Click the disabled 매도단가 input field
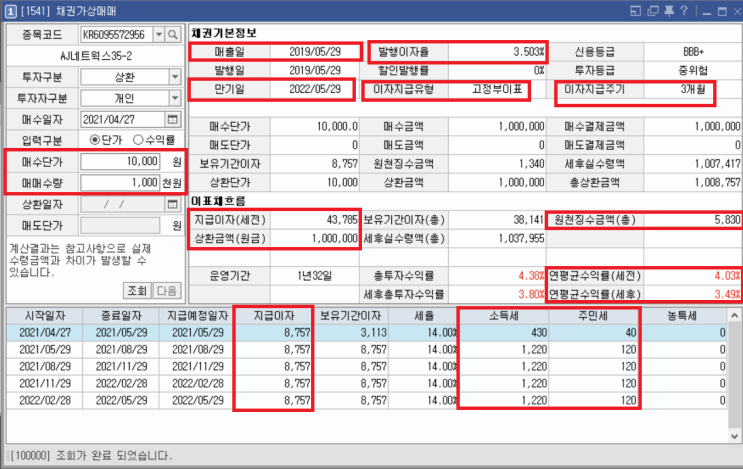The image size is (743, 469). point(120,225)
